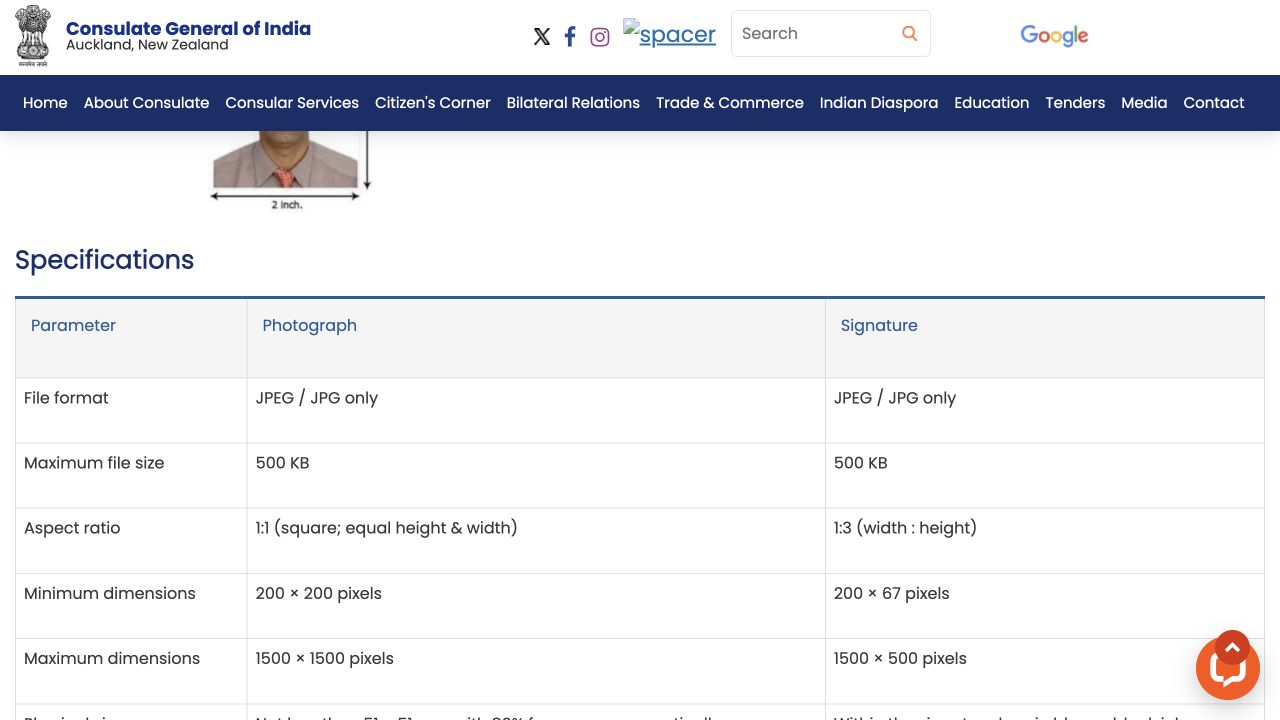The image size is (1280, 720).
Task: Open the Education menu
Action: pyautogui.click(x=992, y=103)
